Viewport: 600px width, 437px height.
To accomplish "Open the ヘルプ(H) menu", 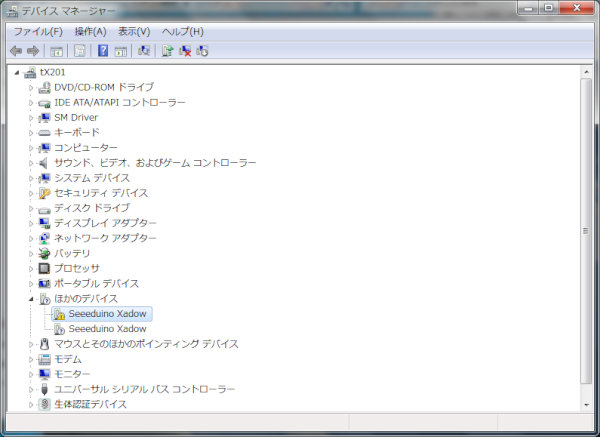I will point(182,32).
